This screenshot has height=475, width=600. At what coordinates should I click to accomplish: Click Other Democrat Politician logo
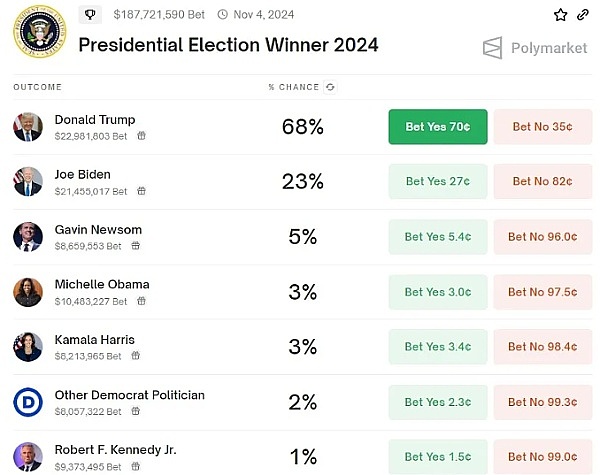[28, 402]
